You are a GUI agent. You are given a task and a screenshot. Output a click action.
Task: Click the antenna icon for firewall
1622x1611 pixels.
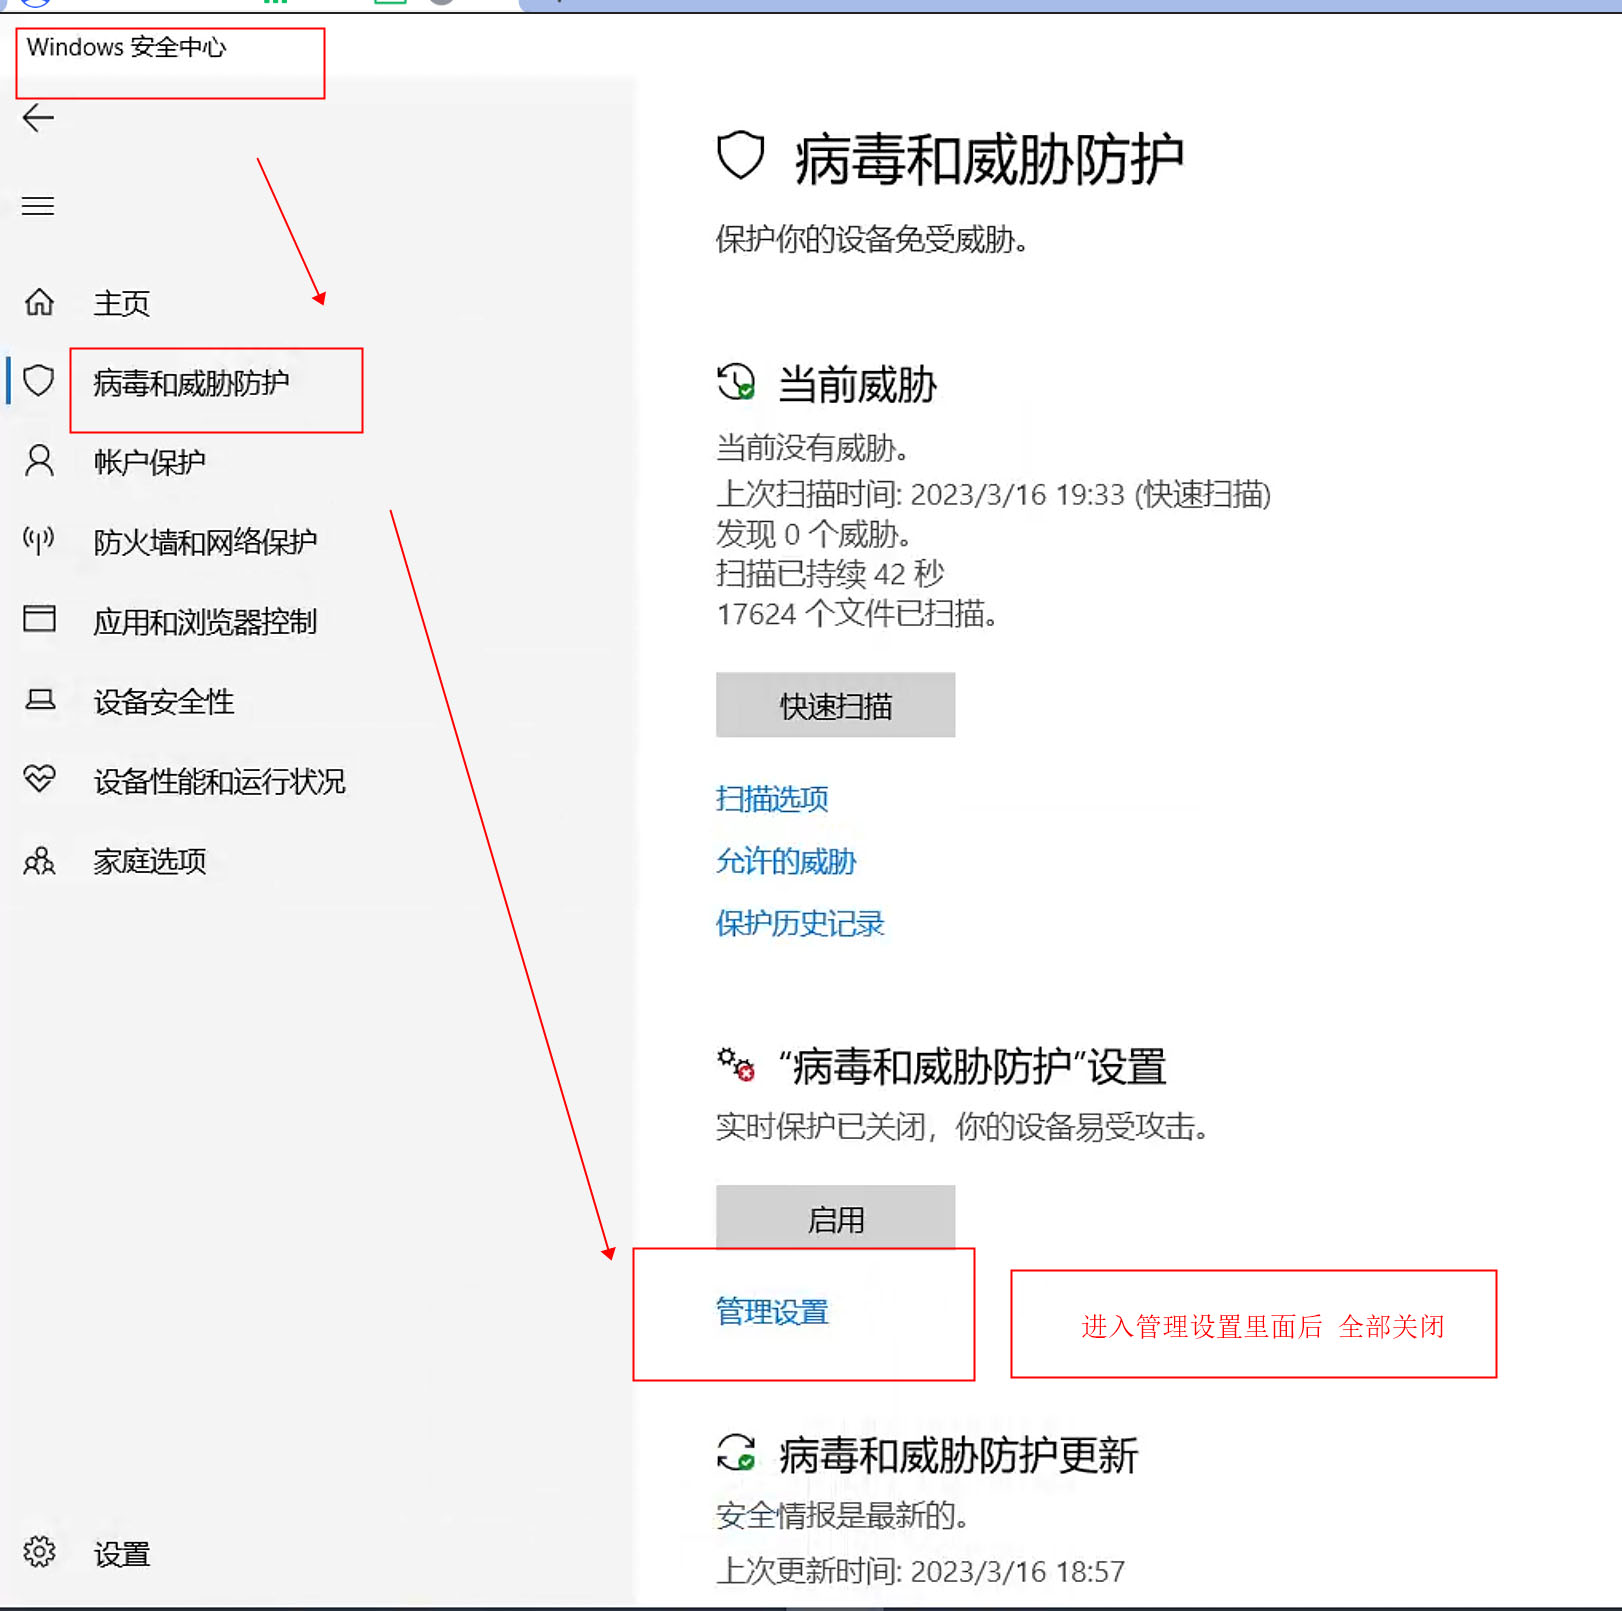pyautogui.click(x=39, y=541)
